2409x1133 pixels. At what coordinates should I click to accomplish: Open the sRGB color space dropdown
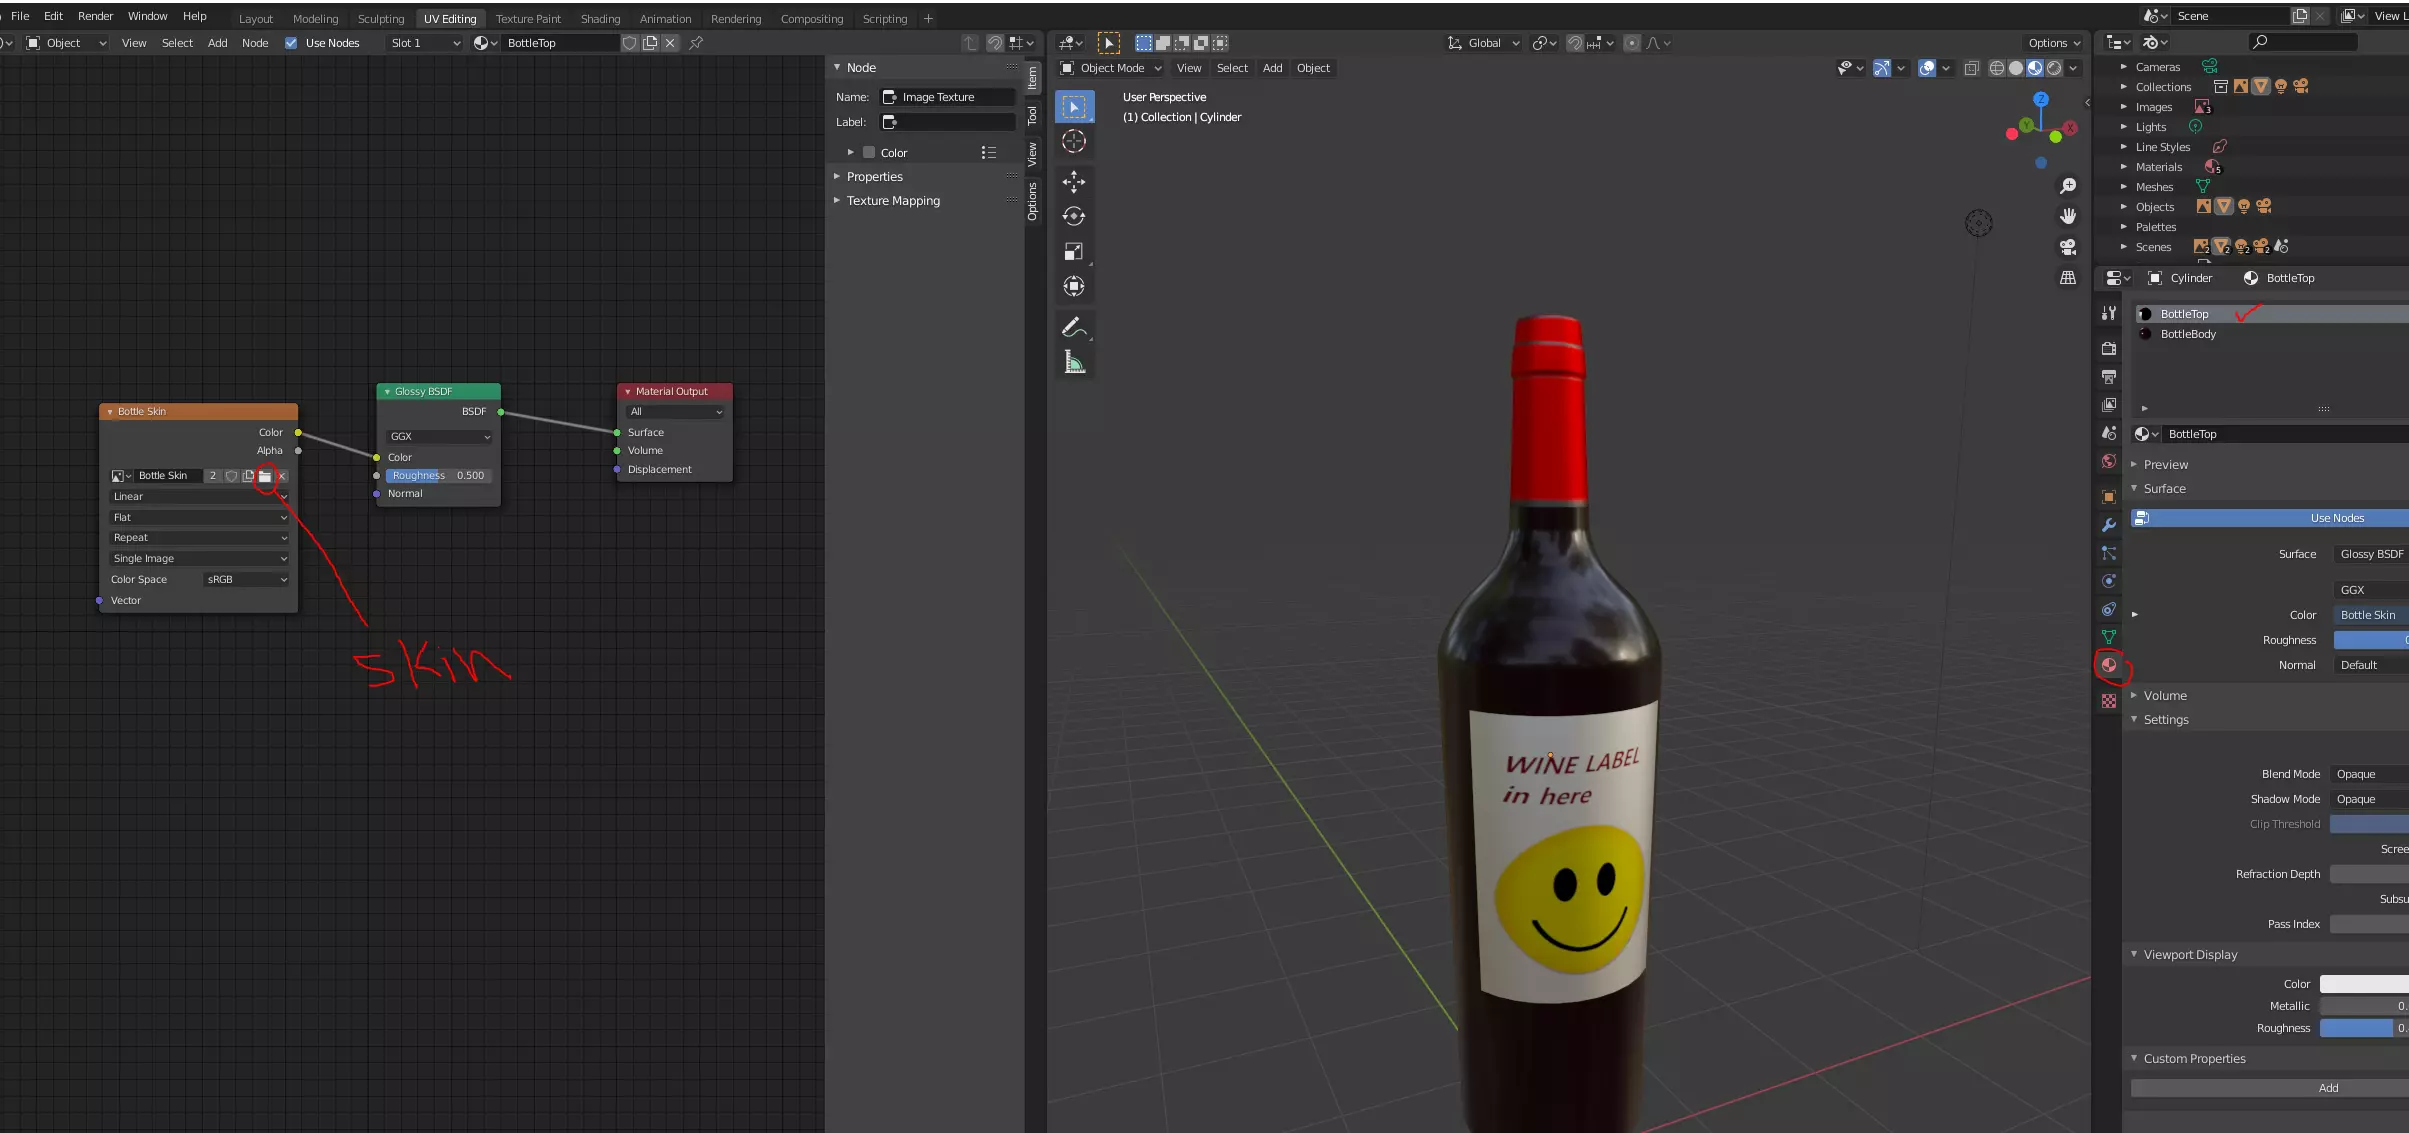(246, 580)
